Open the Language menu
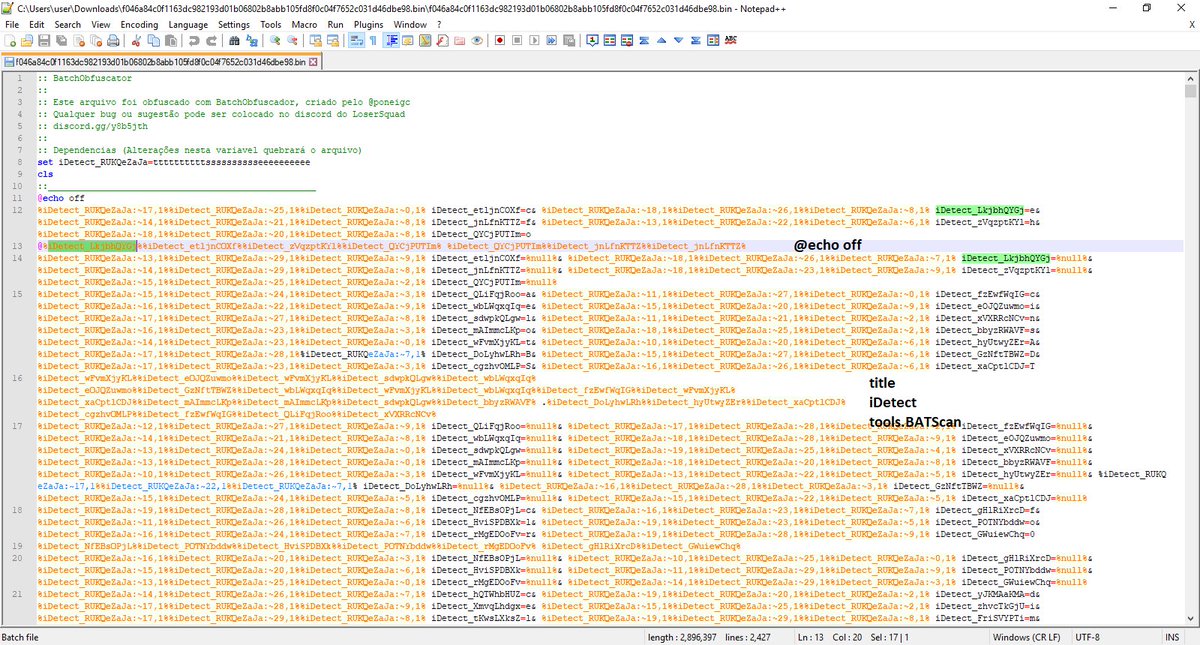The width and height of the screenshot is (1200, 645). click(x=188, y=23)
